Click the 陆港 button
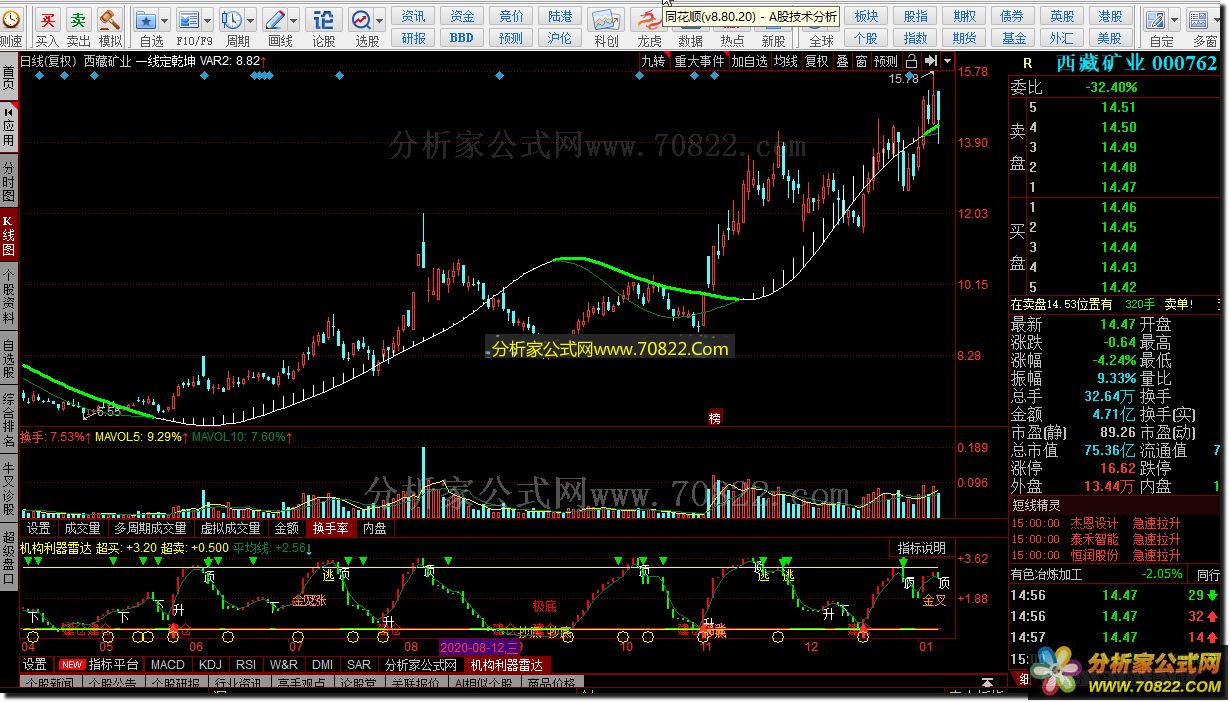This screenshot has width=1230, height=702. point(560,16)
